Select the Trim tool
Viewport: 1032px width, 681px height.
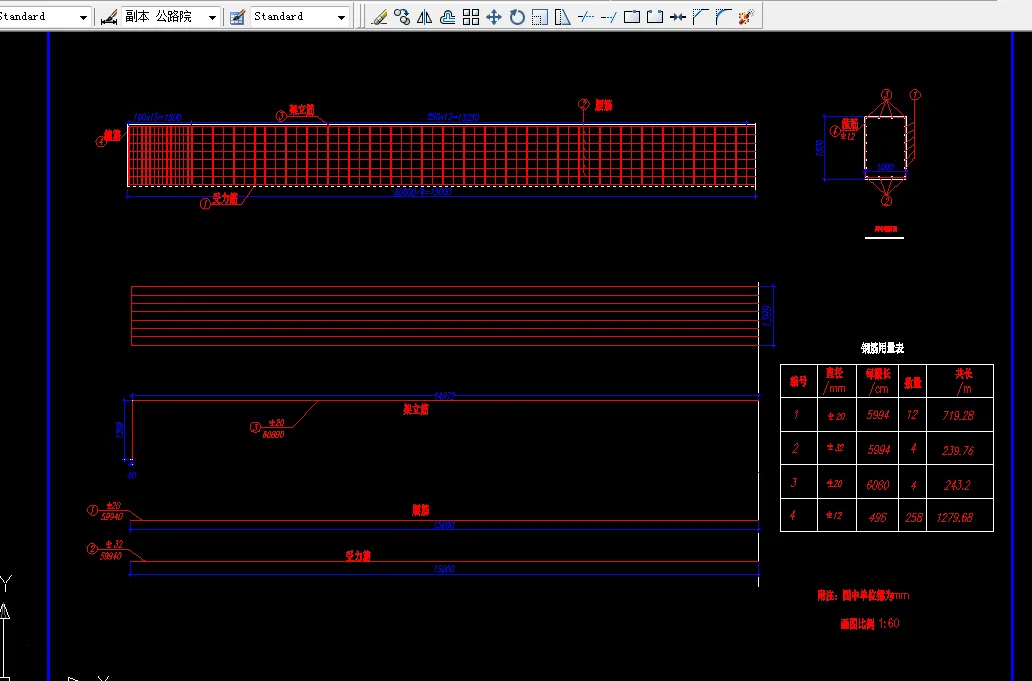586,16
